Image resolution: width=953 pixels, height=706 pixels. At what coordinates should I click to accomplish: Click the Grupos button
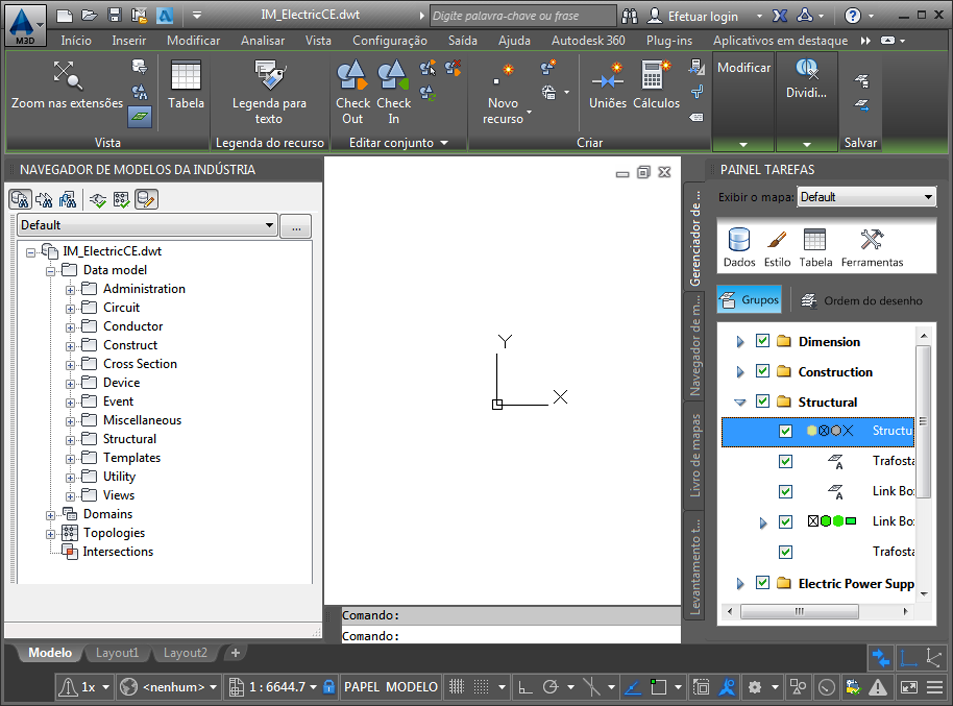point(749,300)
